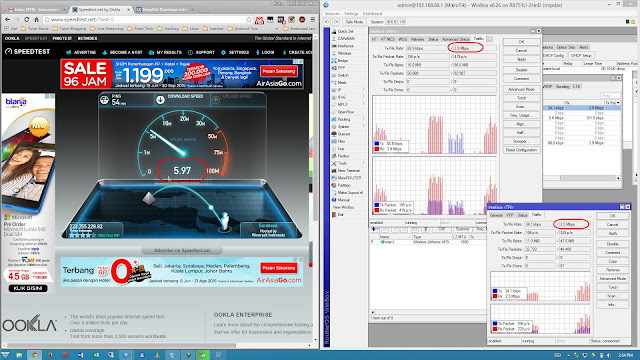
Task: Open the column dropdown arrow in interface list
Action: [618, 102]
